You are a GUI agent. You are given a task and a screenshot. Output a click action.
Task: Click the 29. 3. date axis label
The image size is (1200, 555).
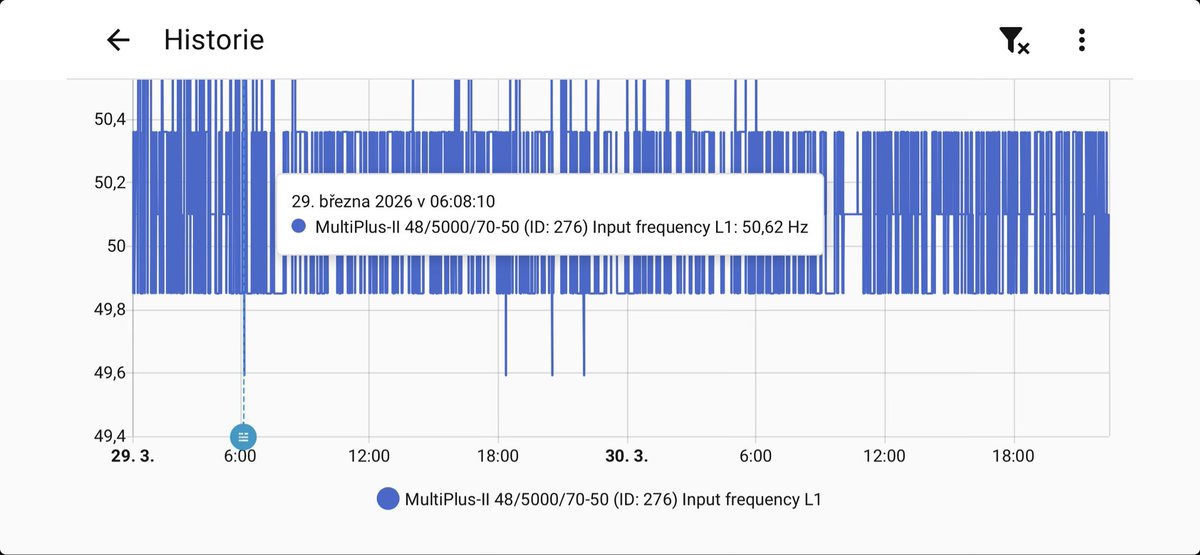(132, 456)
